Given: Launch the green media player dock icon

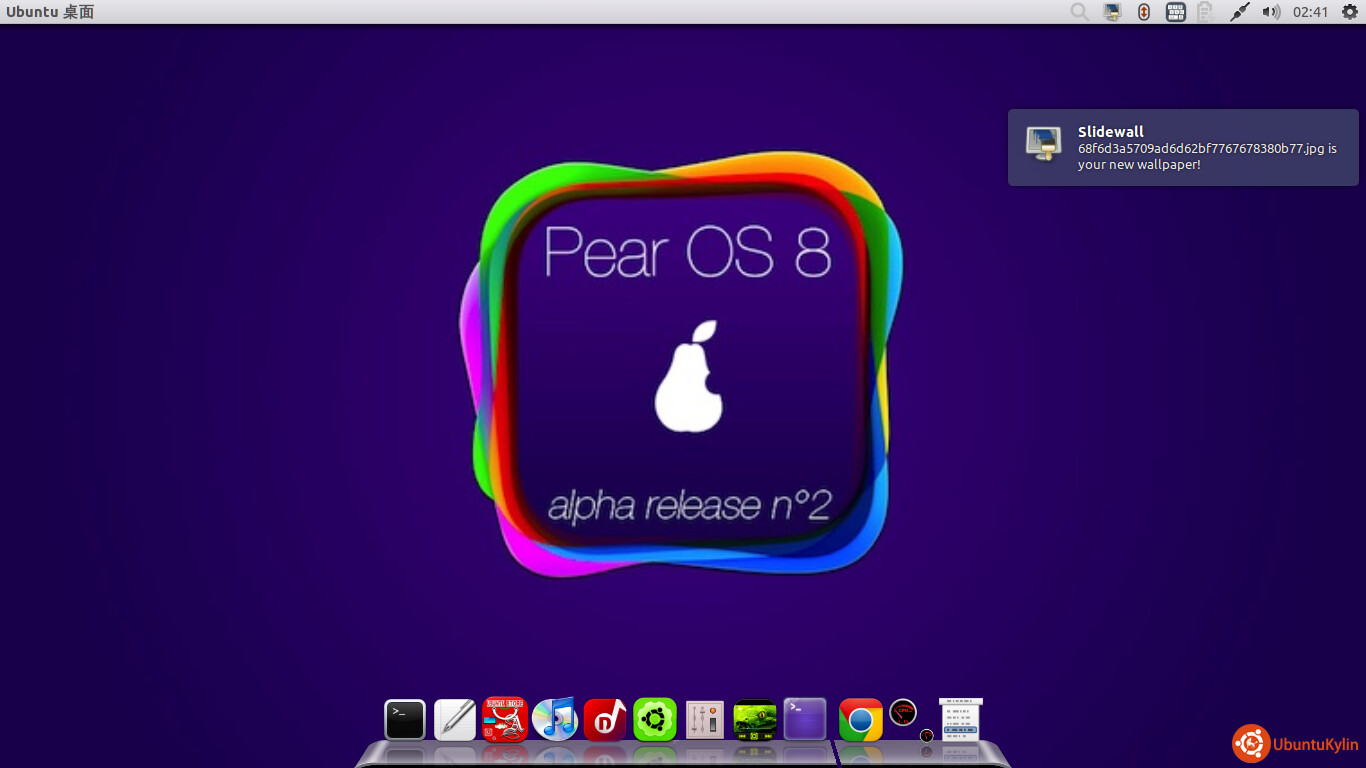Looking at the screenshot, I should click(755, 719).
